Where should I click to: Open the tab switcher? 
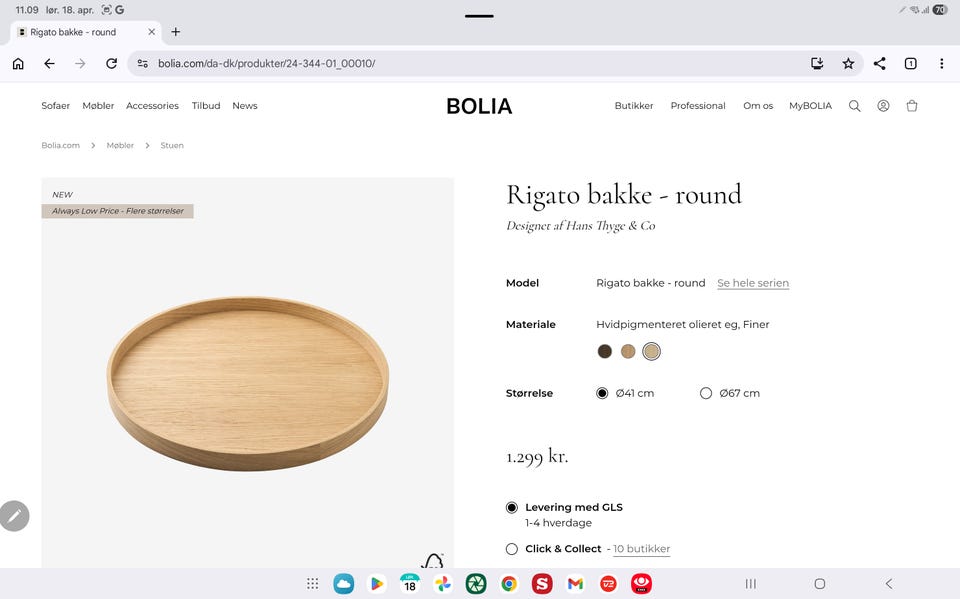click(910, 64)
